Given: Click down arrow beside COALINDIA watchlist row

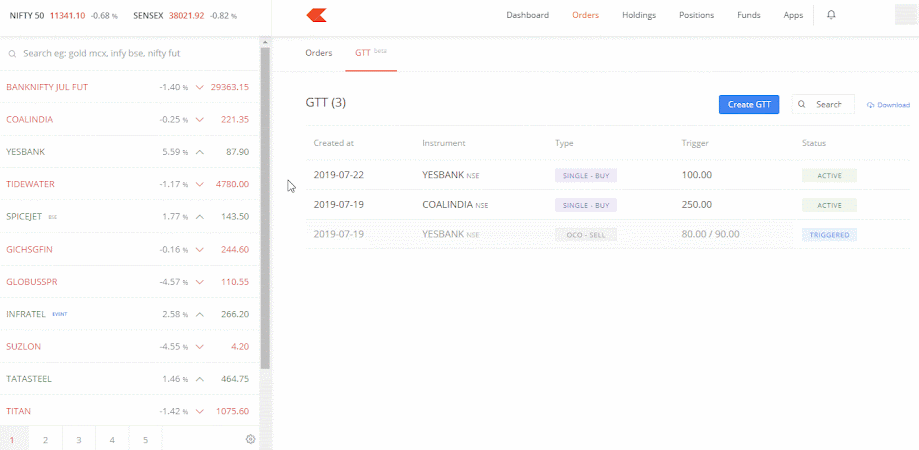Looking at the screenshot, I should tap(200, 120).
